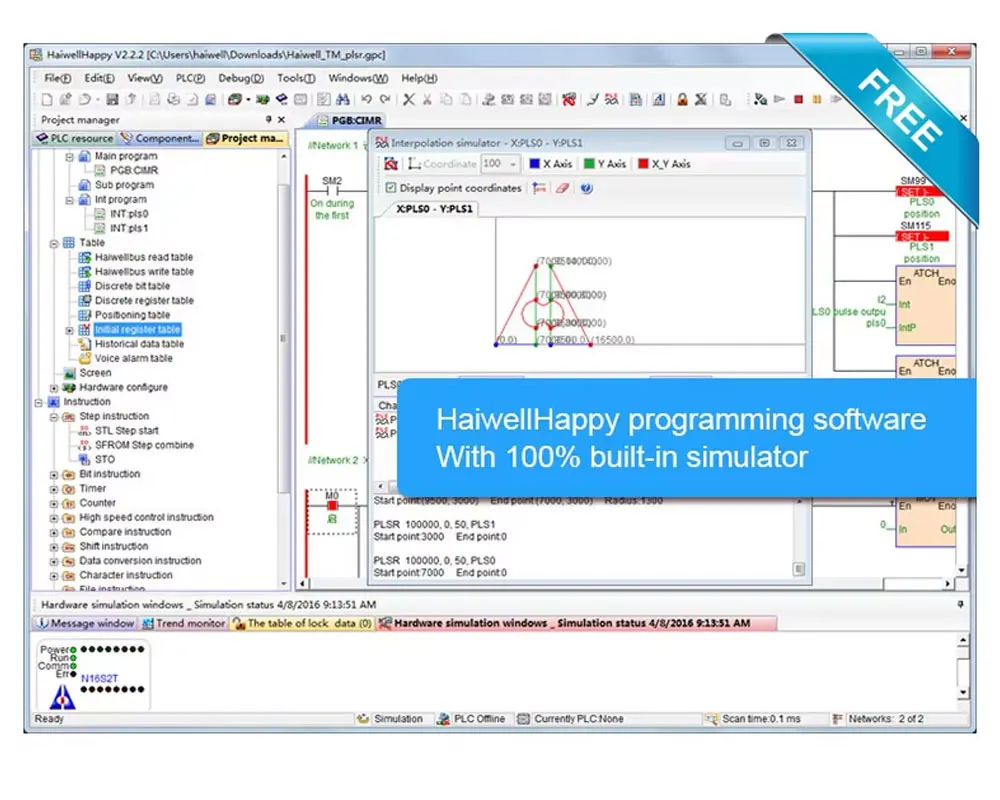The height and width of the screenshot is (800, 1000).
Task: Open the Debug(D) menu
Action: 241,78
